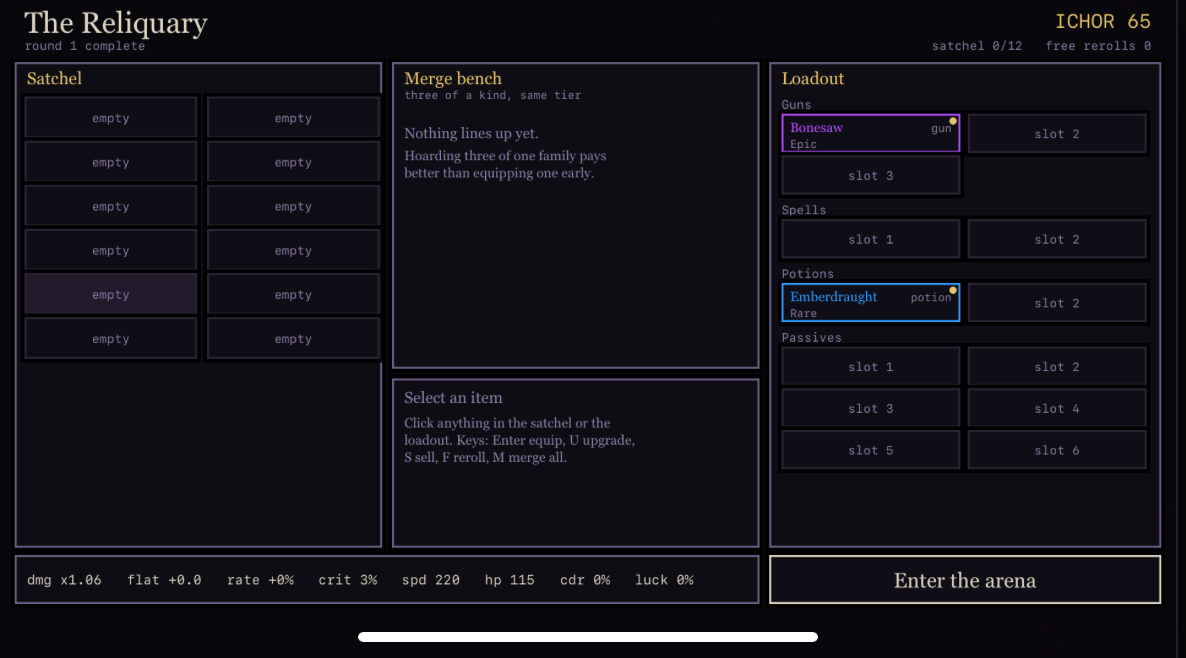Click the cdr 0% stat
The height and width of the screenshot is (658, 1186).
585,580
